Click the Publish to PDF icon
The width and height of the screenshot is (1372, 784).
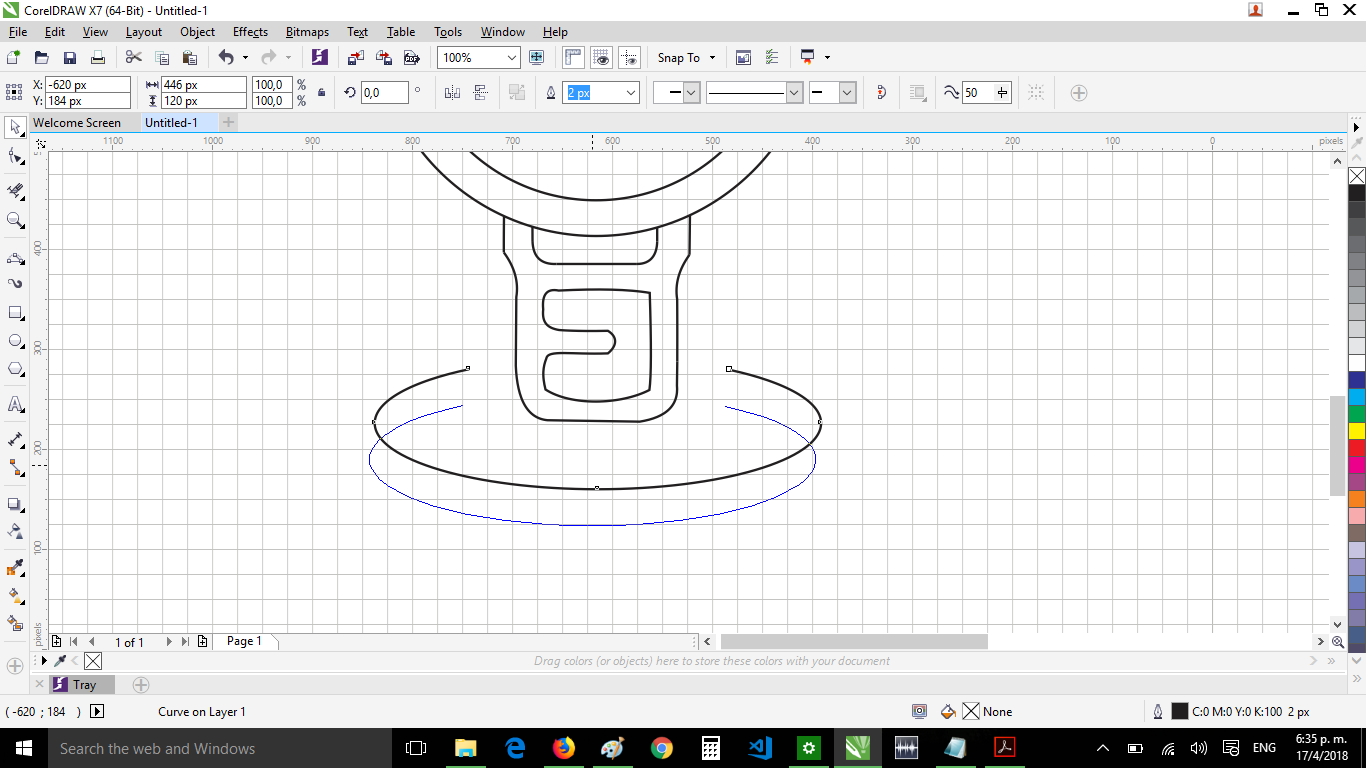point(410,58)
